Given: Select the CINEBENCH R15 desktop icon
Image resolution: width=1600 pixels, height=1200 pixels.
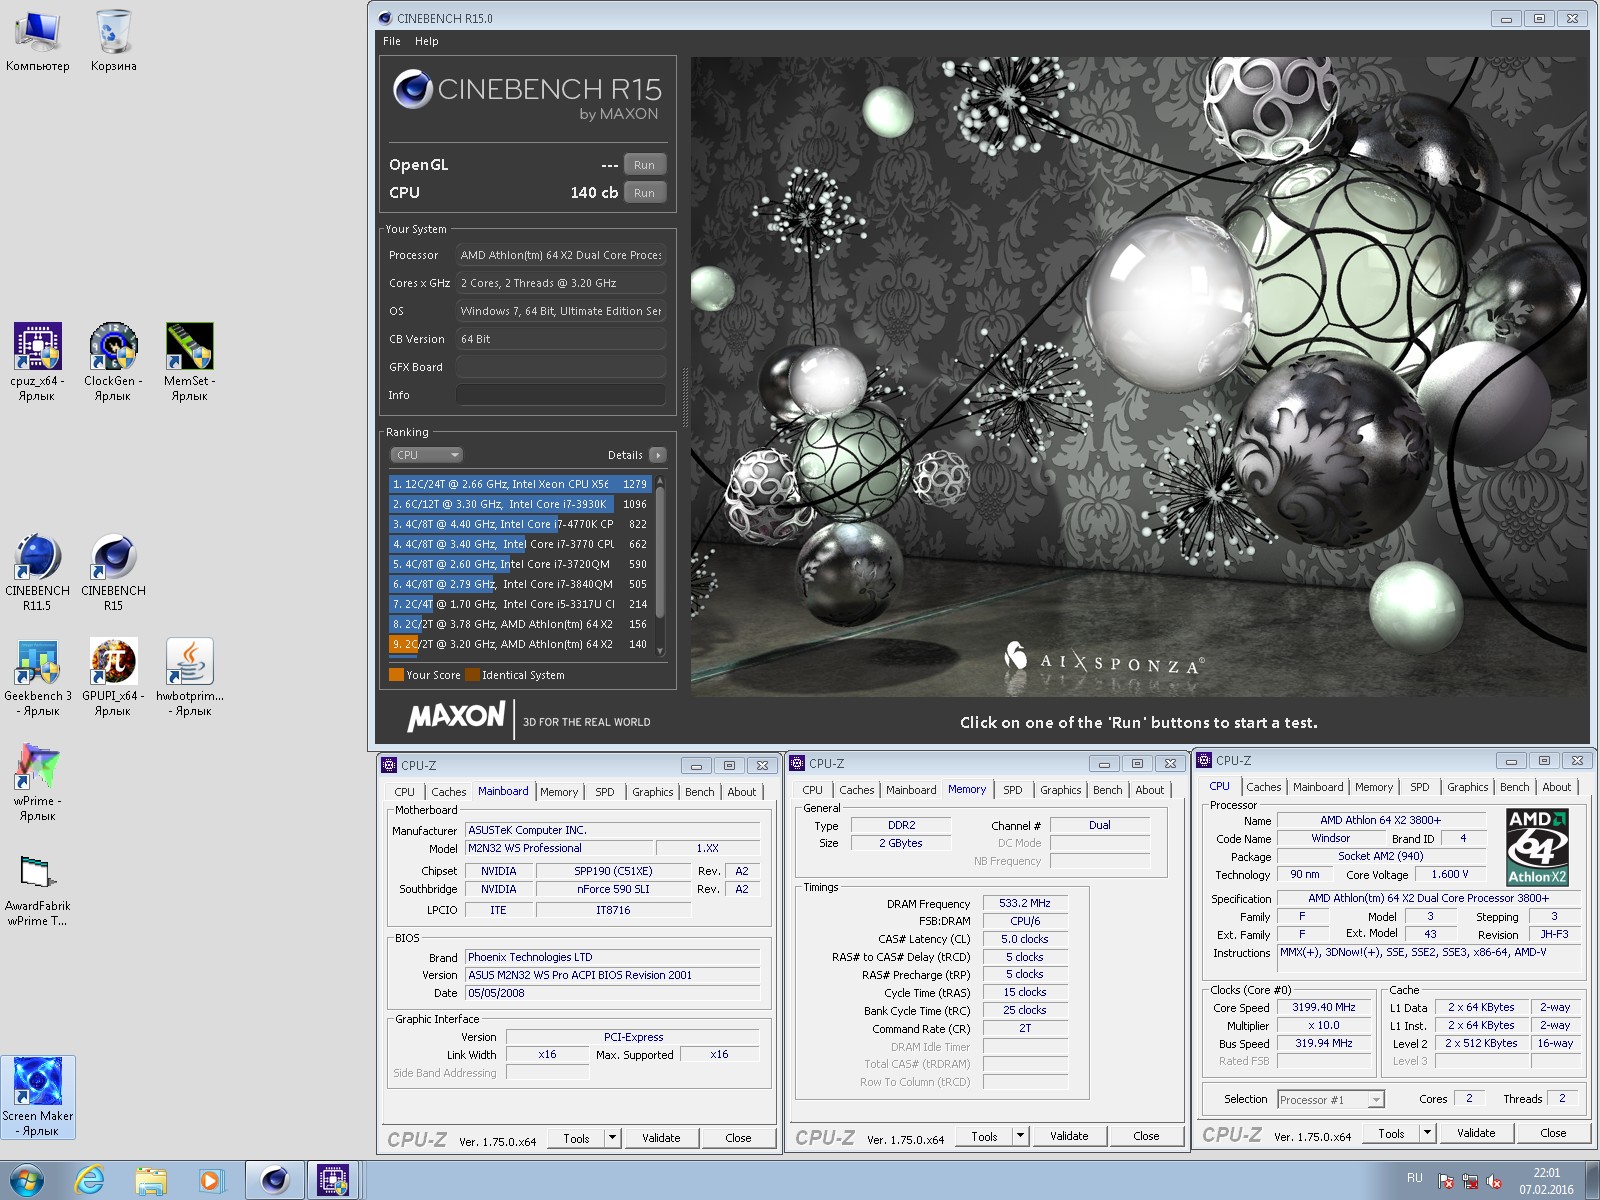Looking at the screenshot, I should click(113, 572).
